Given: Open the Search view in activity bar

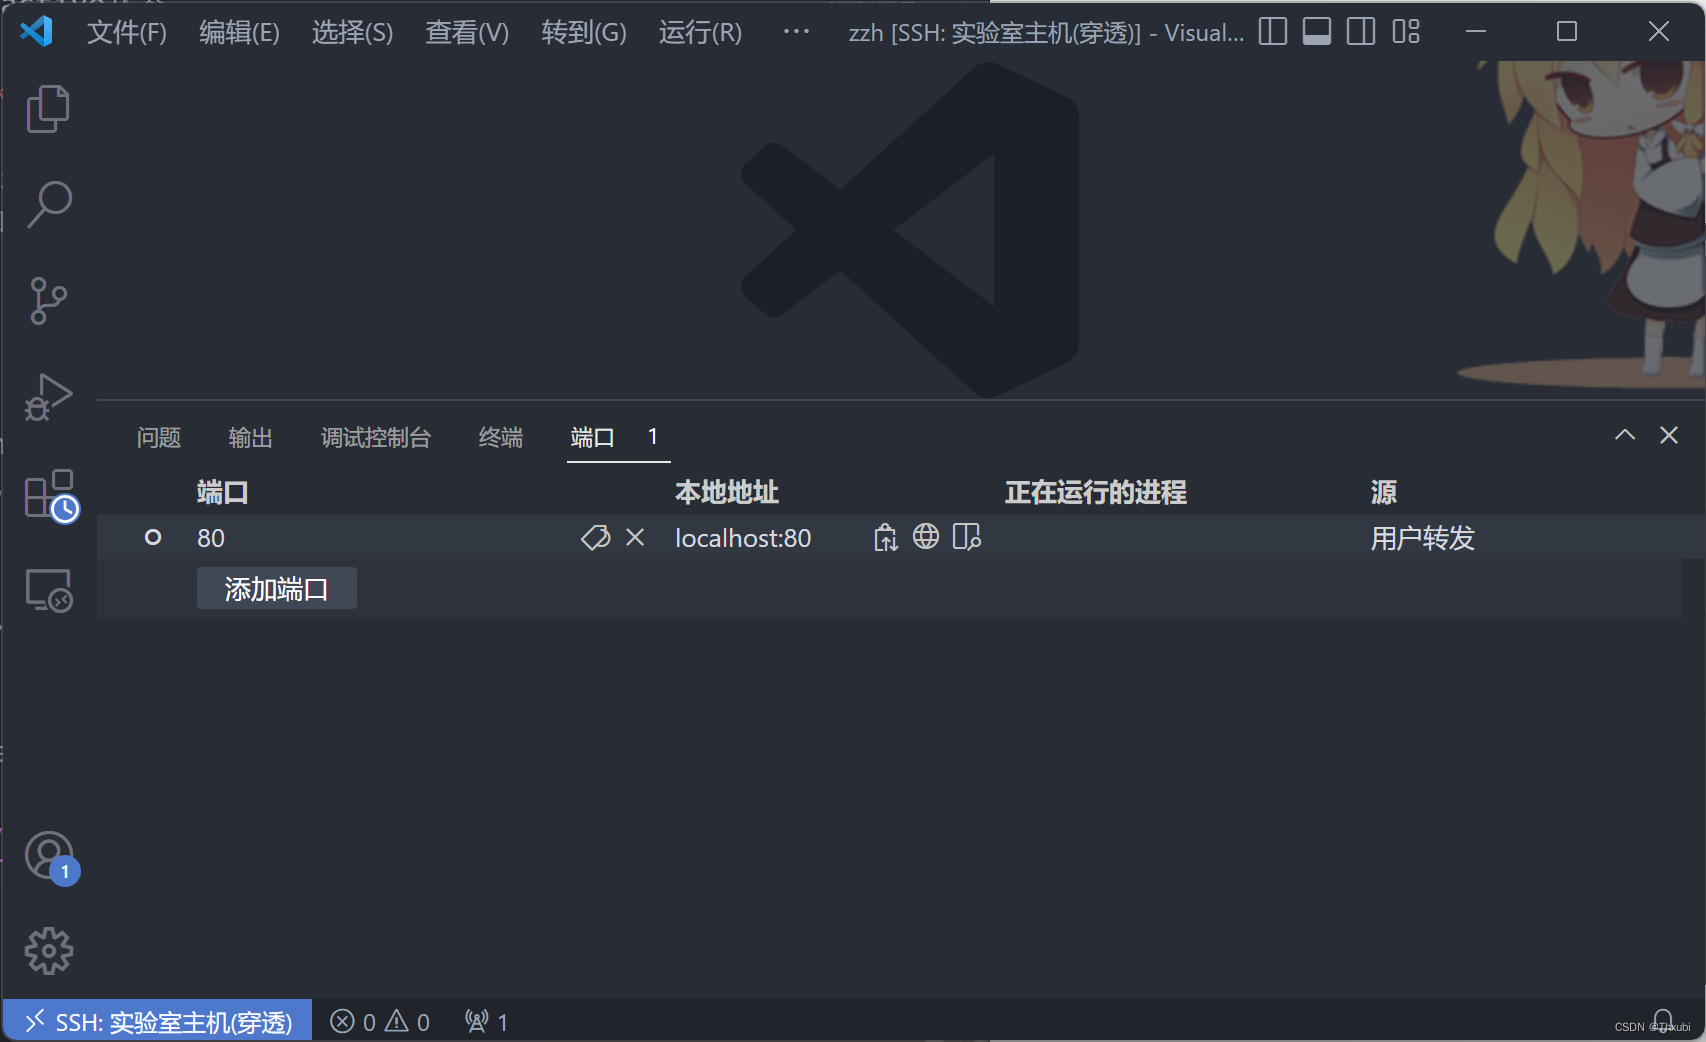Looking at the screenshot, I should pyautogui.click(x=48, y=204).
